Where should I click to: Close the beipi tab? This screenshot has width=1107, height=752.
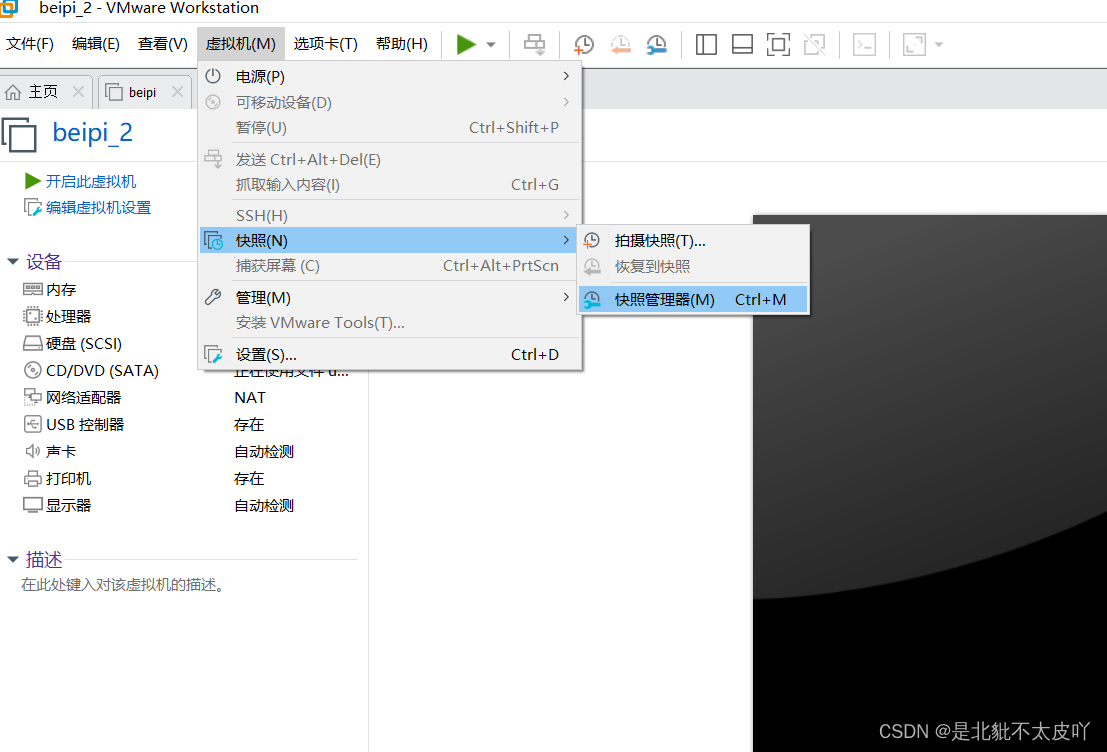pyautogui.click(x=177, y=92)
